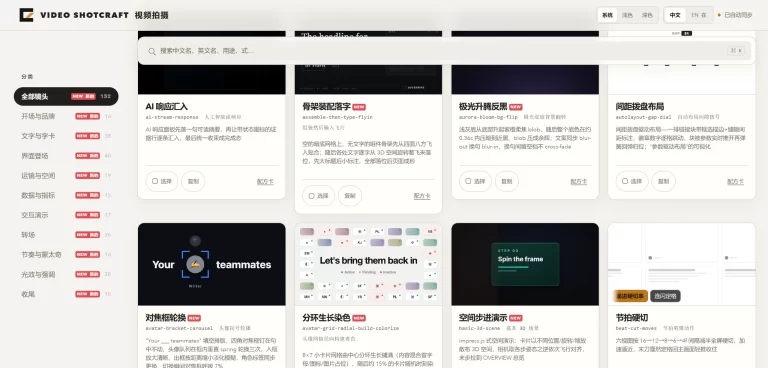Click 复制 on 极光升腾反黑 card
The image size is (768, 368).
[506, 181]
